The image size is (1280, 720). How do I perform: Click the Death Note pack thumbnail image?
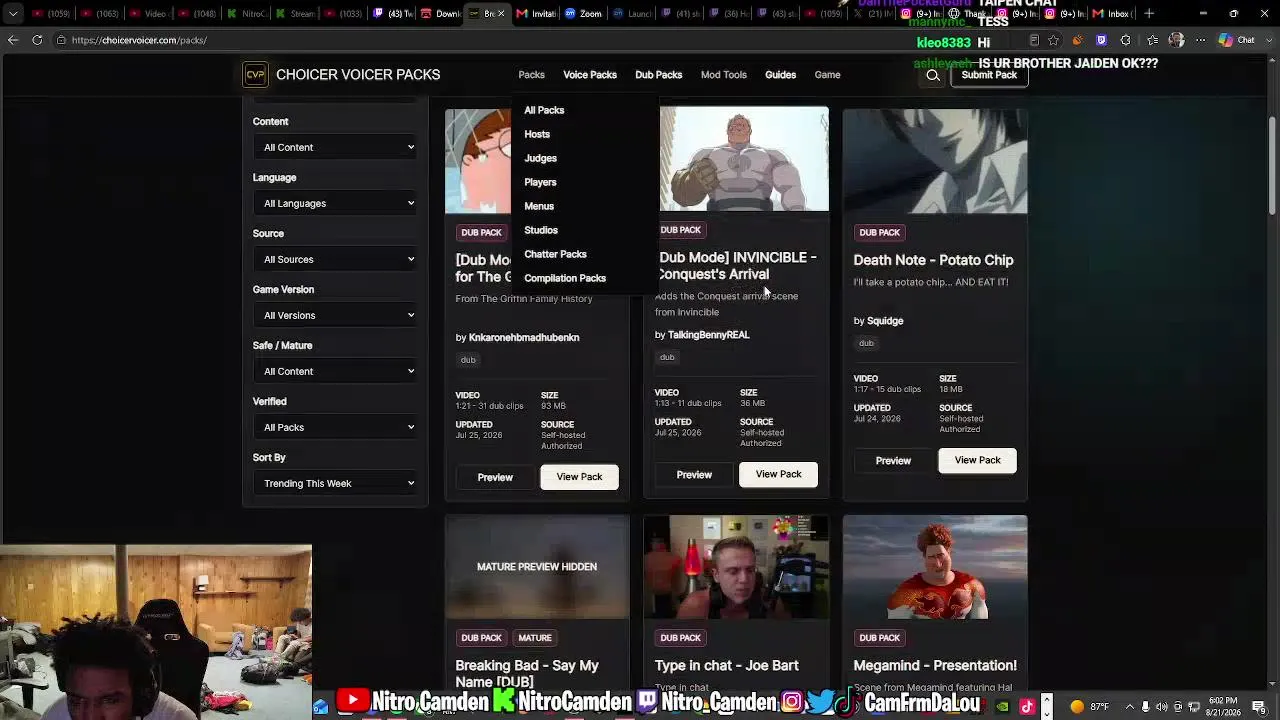[x=935, y=161]
